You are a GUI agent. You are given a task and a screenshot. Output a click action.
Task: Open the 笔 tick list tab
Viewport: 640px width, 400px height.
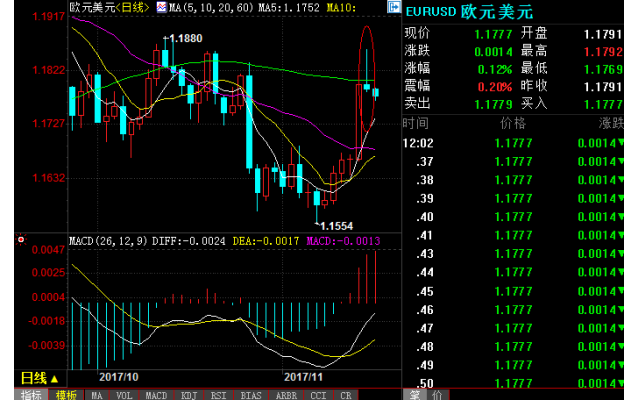tap(411, 394)
